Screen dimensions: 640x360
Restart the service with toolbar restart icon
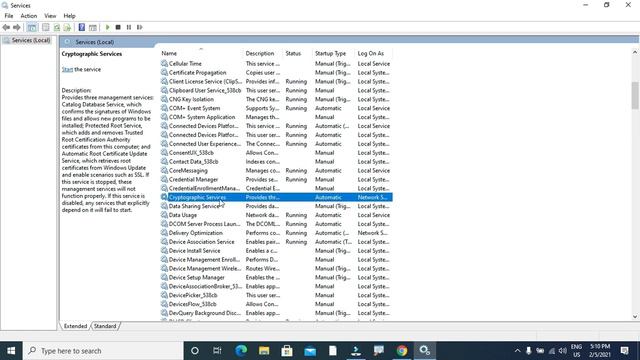click(140, 27)
